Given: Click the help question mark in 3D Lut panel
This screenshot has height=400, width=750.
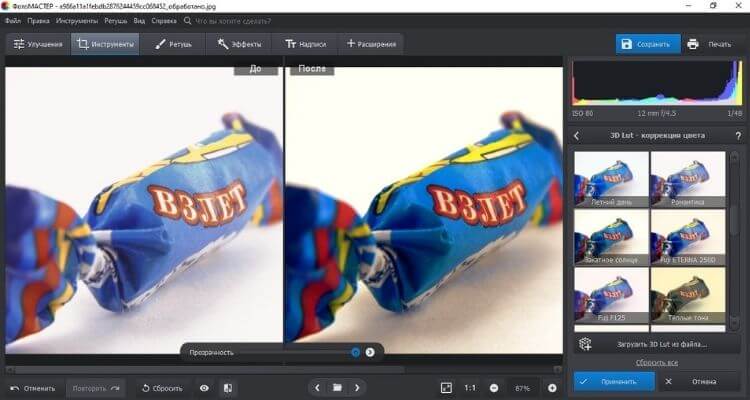Looking at the screenshot, I should [x=738, y=135].
